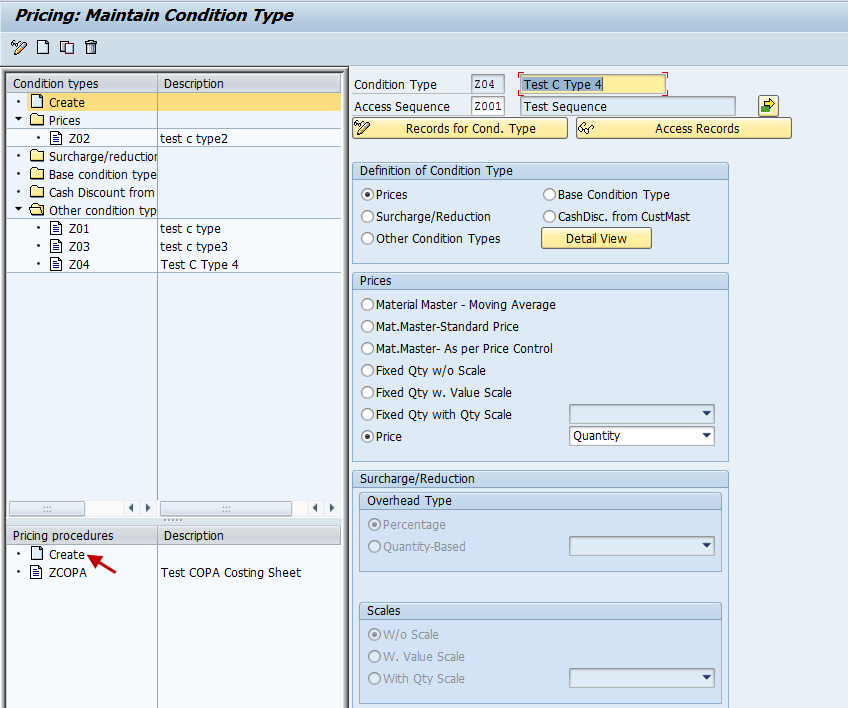Click the yellow arrow icon next to Test Sequence
Image resolution: width=848 pixels, height=708 pixels.
coord(769,104)
